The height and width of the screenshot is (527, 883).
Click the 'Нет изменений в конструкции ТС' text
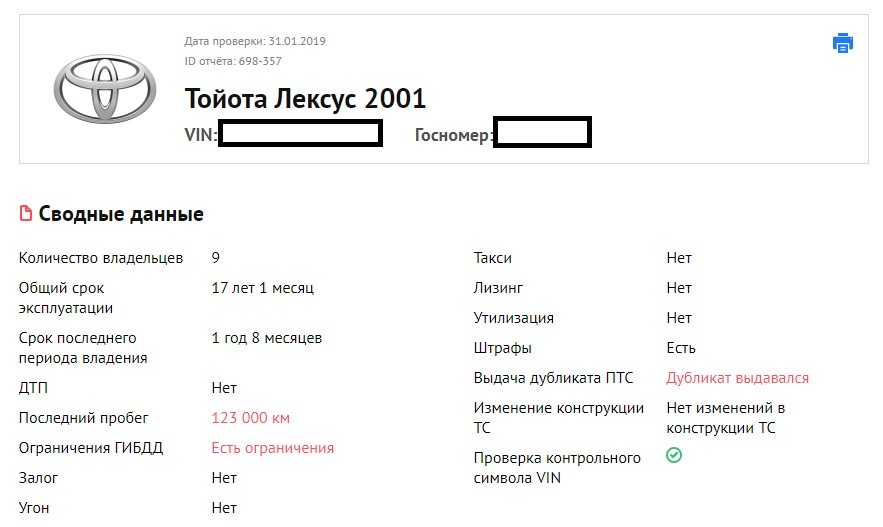click(725, 418)
